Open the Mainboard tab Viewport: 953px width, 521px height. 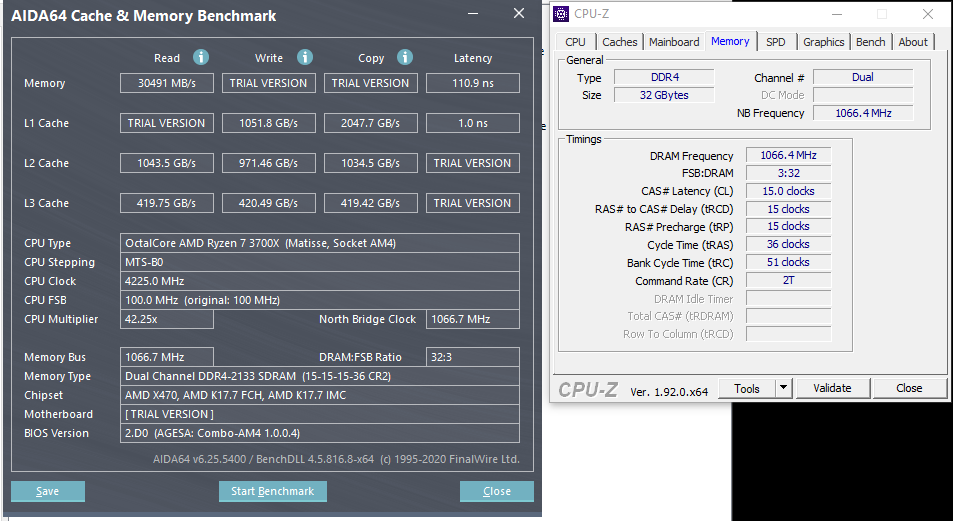coord(674,42)
